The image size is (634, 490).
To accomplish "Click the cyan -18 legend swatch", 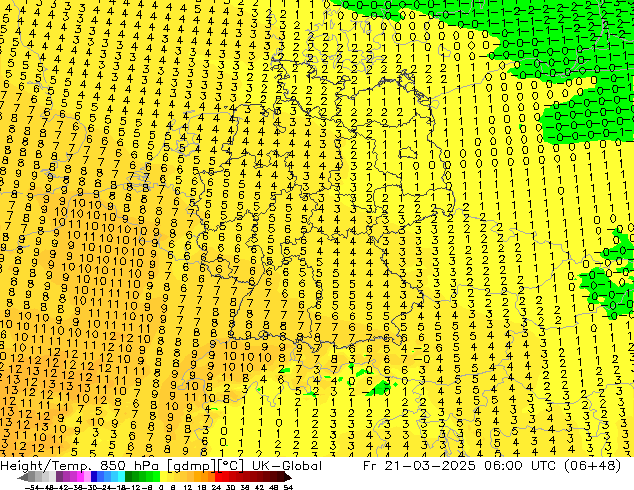I will coord(122,476).
